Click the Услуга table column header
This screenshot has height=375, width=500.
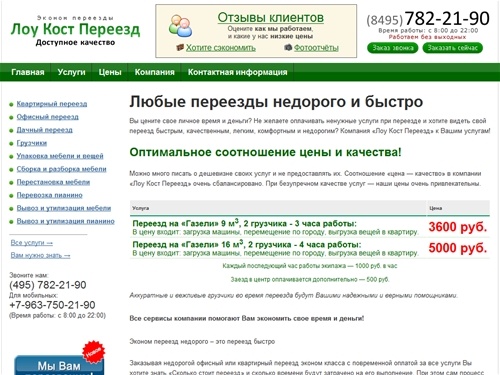(x=278, y=208)
